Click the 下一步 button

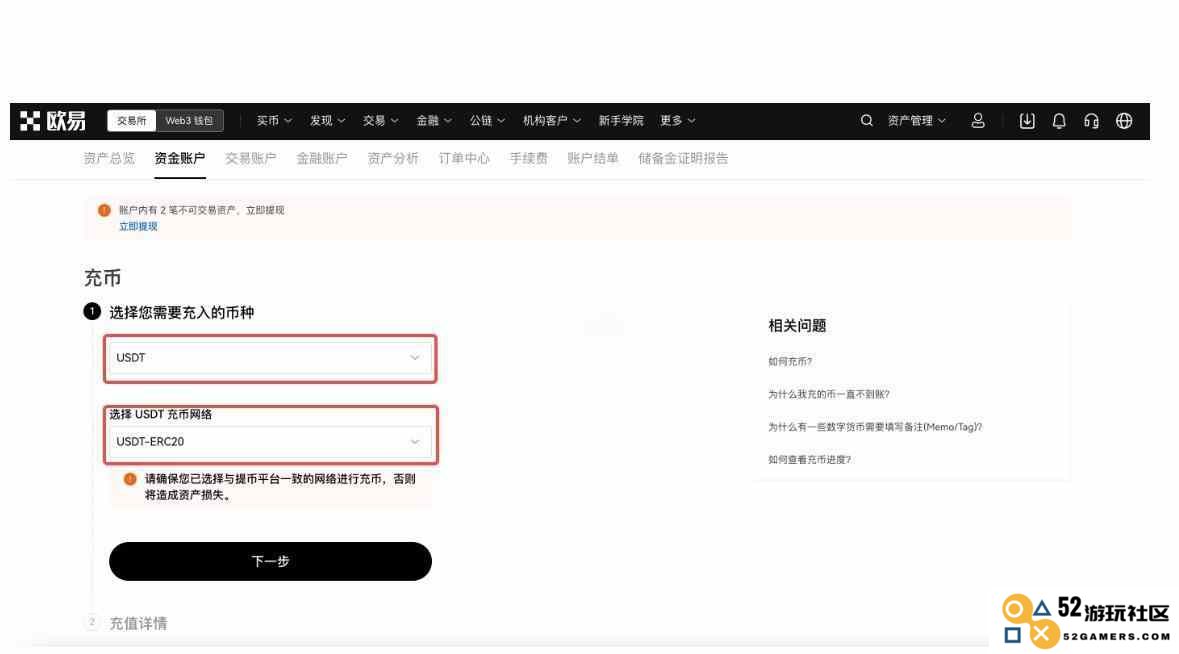click(270, 562)
